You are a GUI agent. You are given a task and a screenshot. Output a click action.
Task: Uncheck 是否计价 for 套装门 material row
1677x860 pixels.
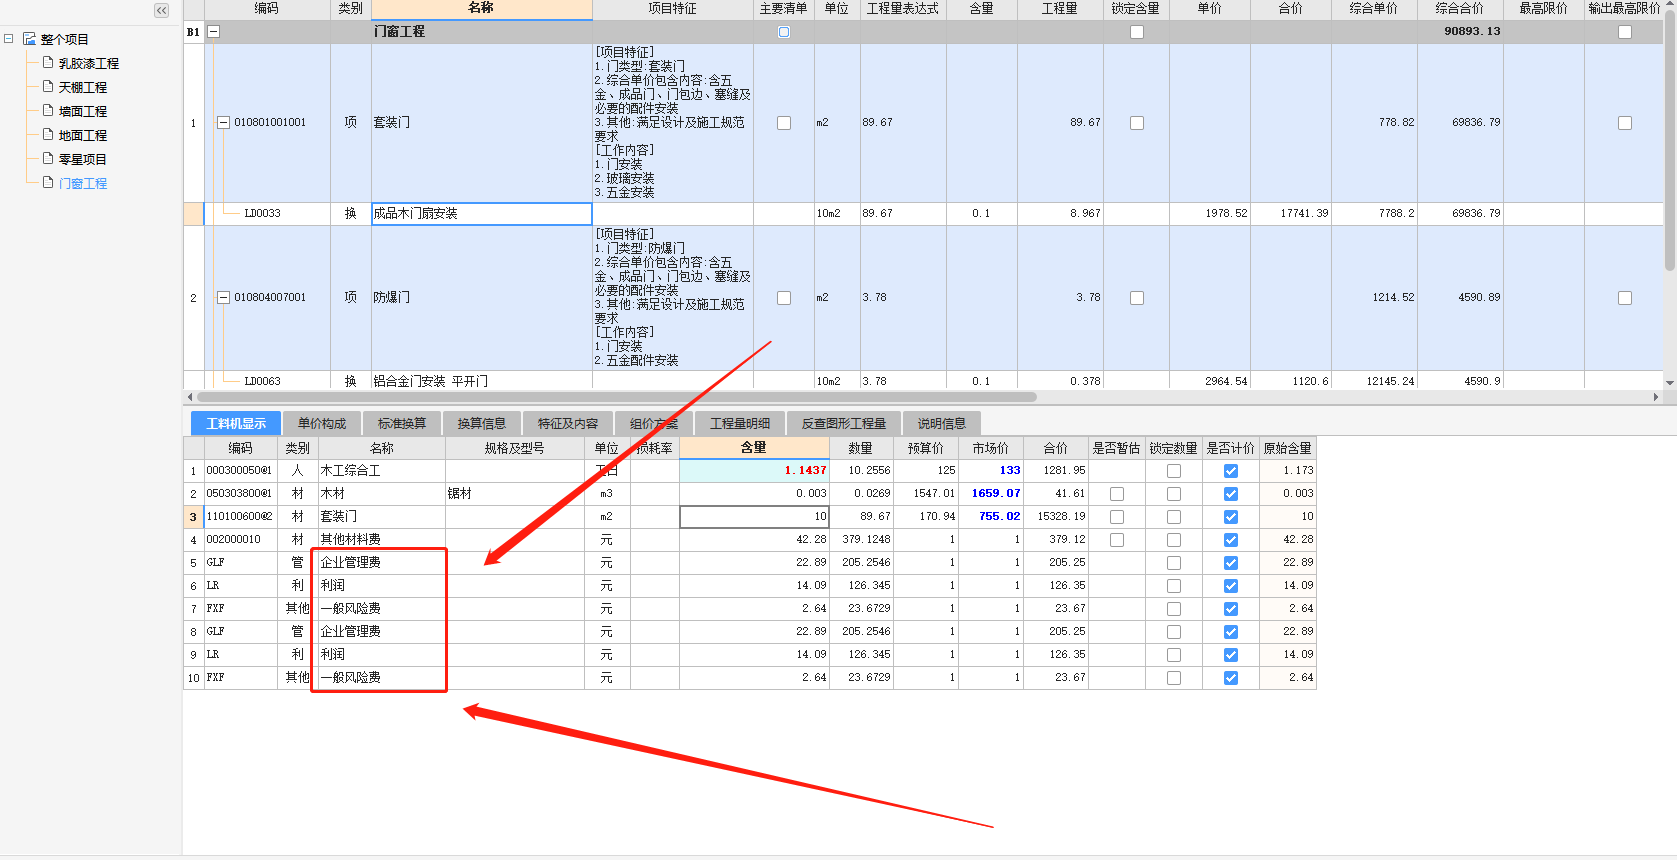tap(1231, 517)
